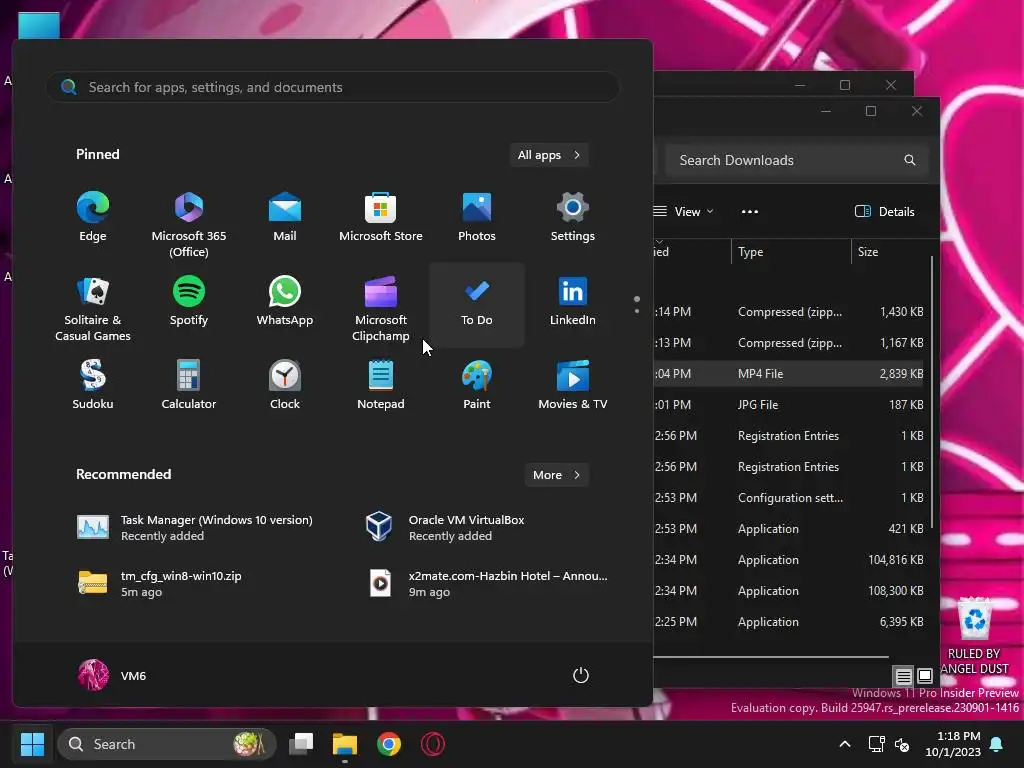1024x768 pixels.
Task: Select the MP4 File row in Downloads
Action: click(x=788, y=374)
